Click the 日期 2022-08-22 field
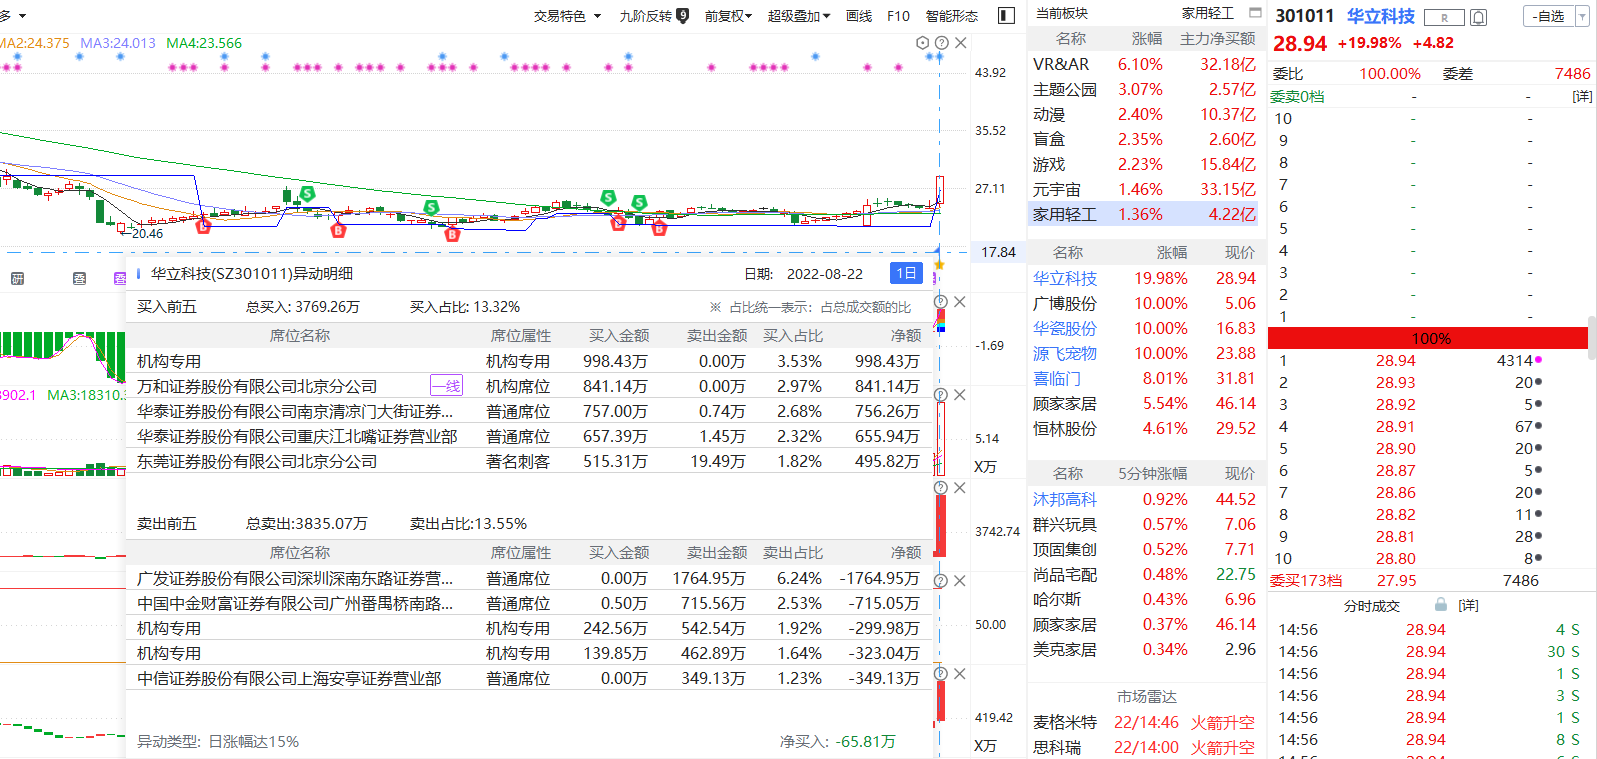The height and width of the screenshot is (759, 1597). coord(804,274)
